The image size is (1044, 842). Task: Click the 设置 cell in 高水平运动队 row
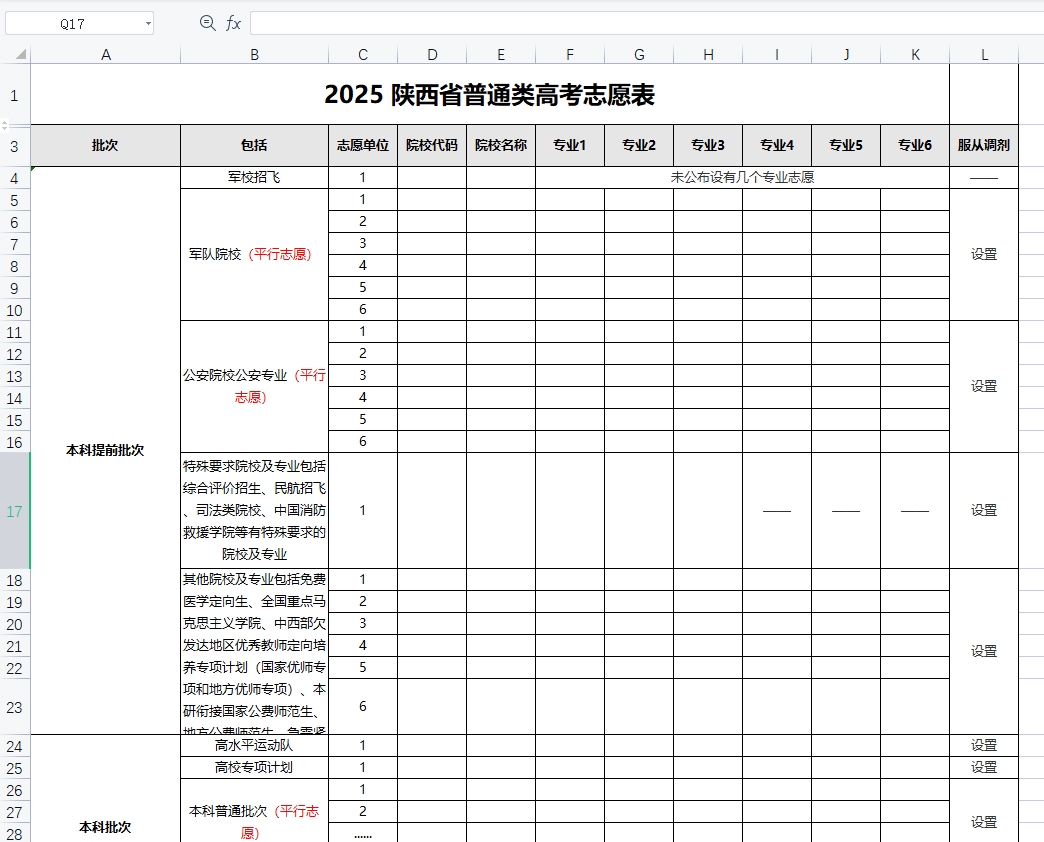(983, 745)
